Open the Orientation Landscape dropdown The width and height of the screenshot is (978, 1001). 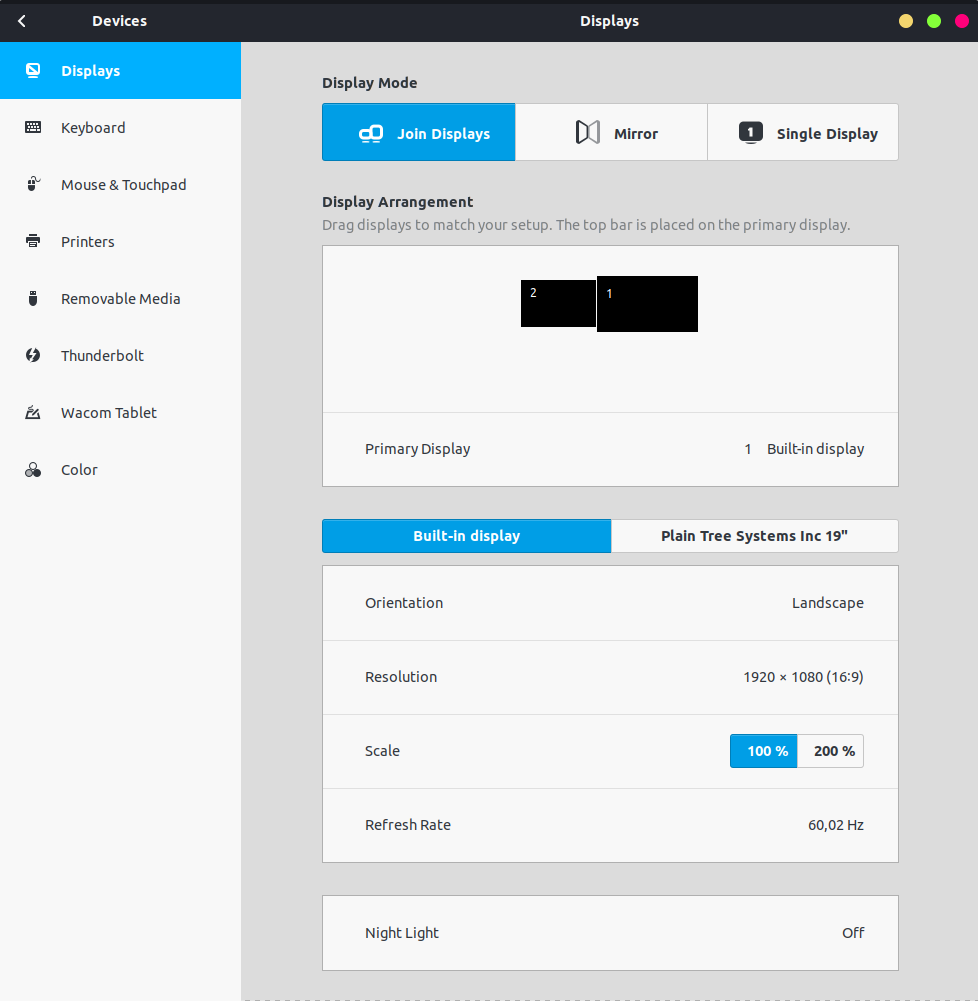click(x=610, y=603)
